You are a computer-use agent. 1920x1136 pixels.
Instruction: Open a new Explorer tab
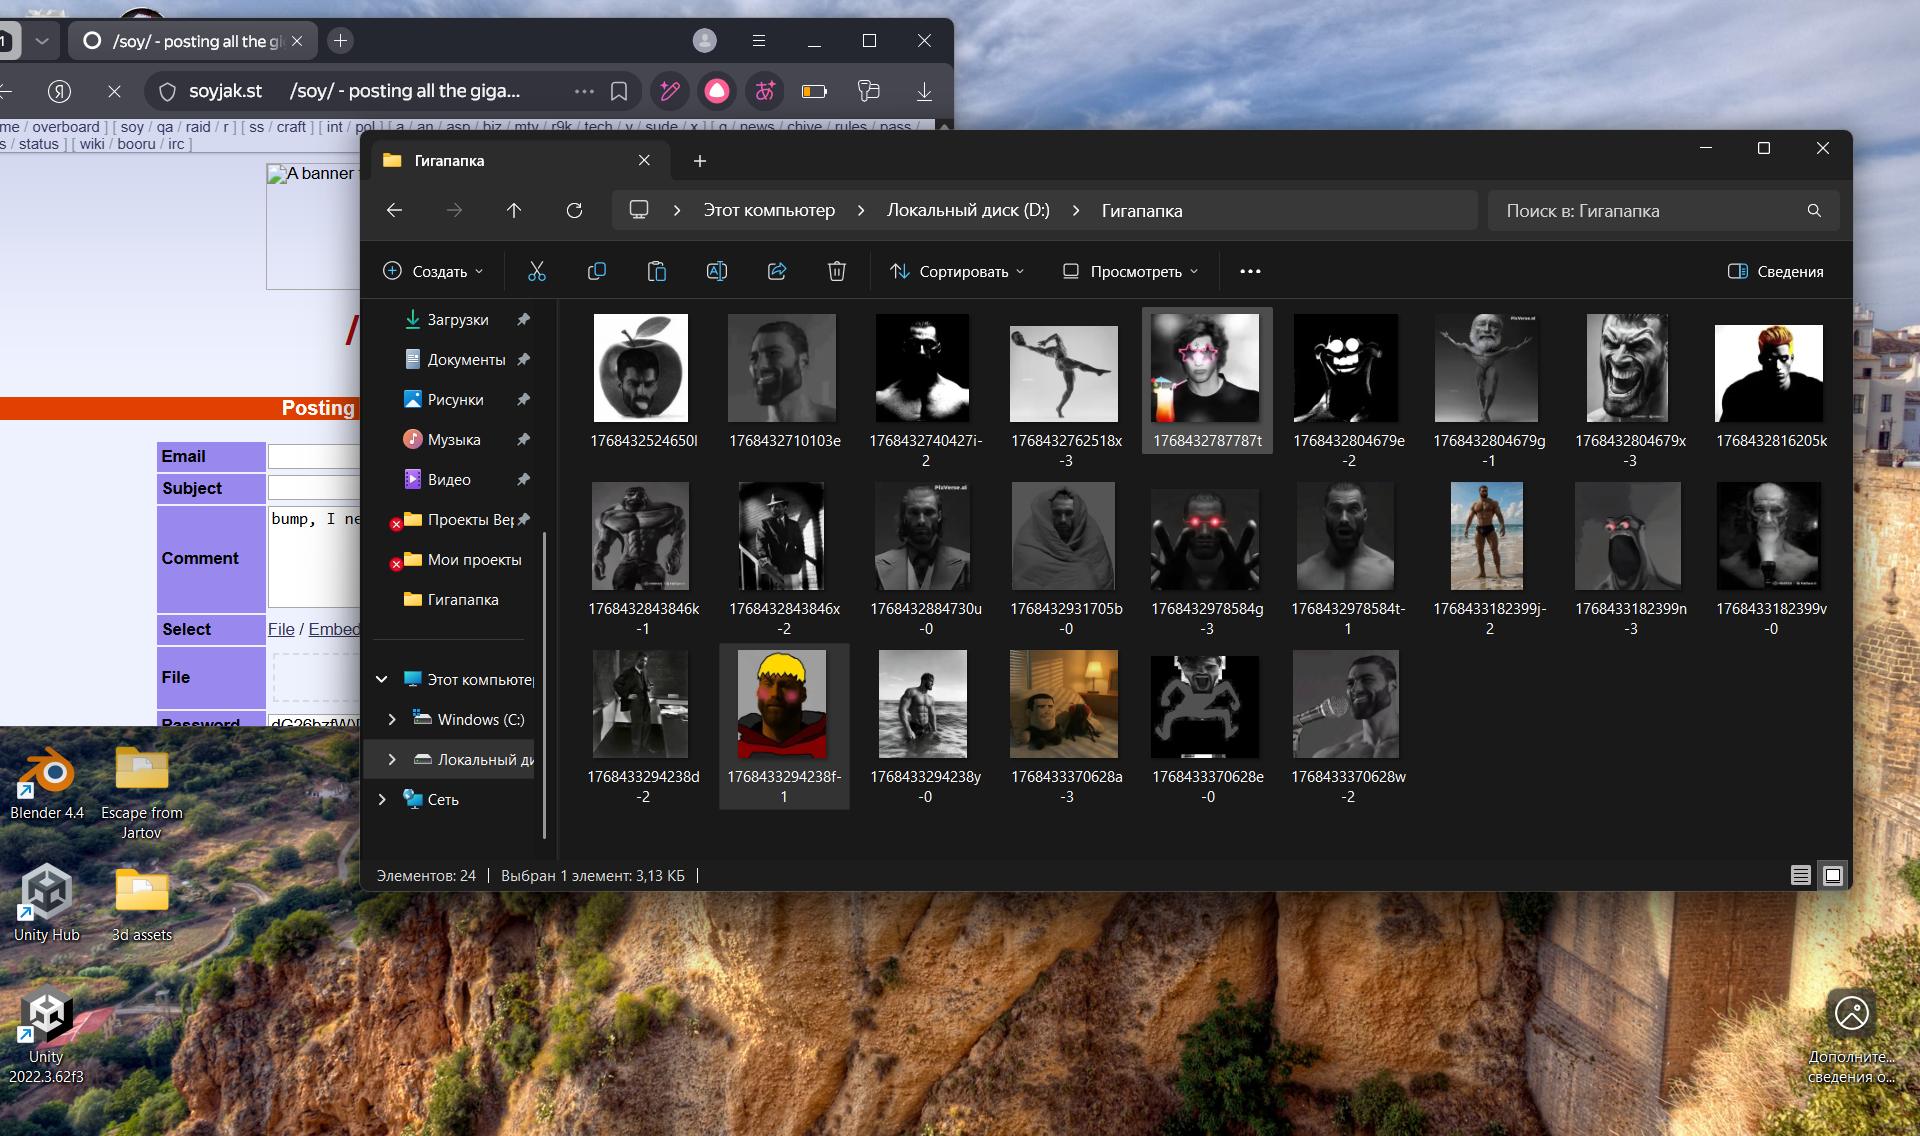[x=700, y=161]
